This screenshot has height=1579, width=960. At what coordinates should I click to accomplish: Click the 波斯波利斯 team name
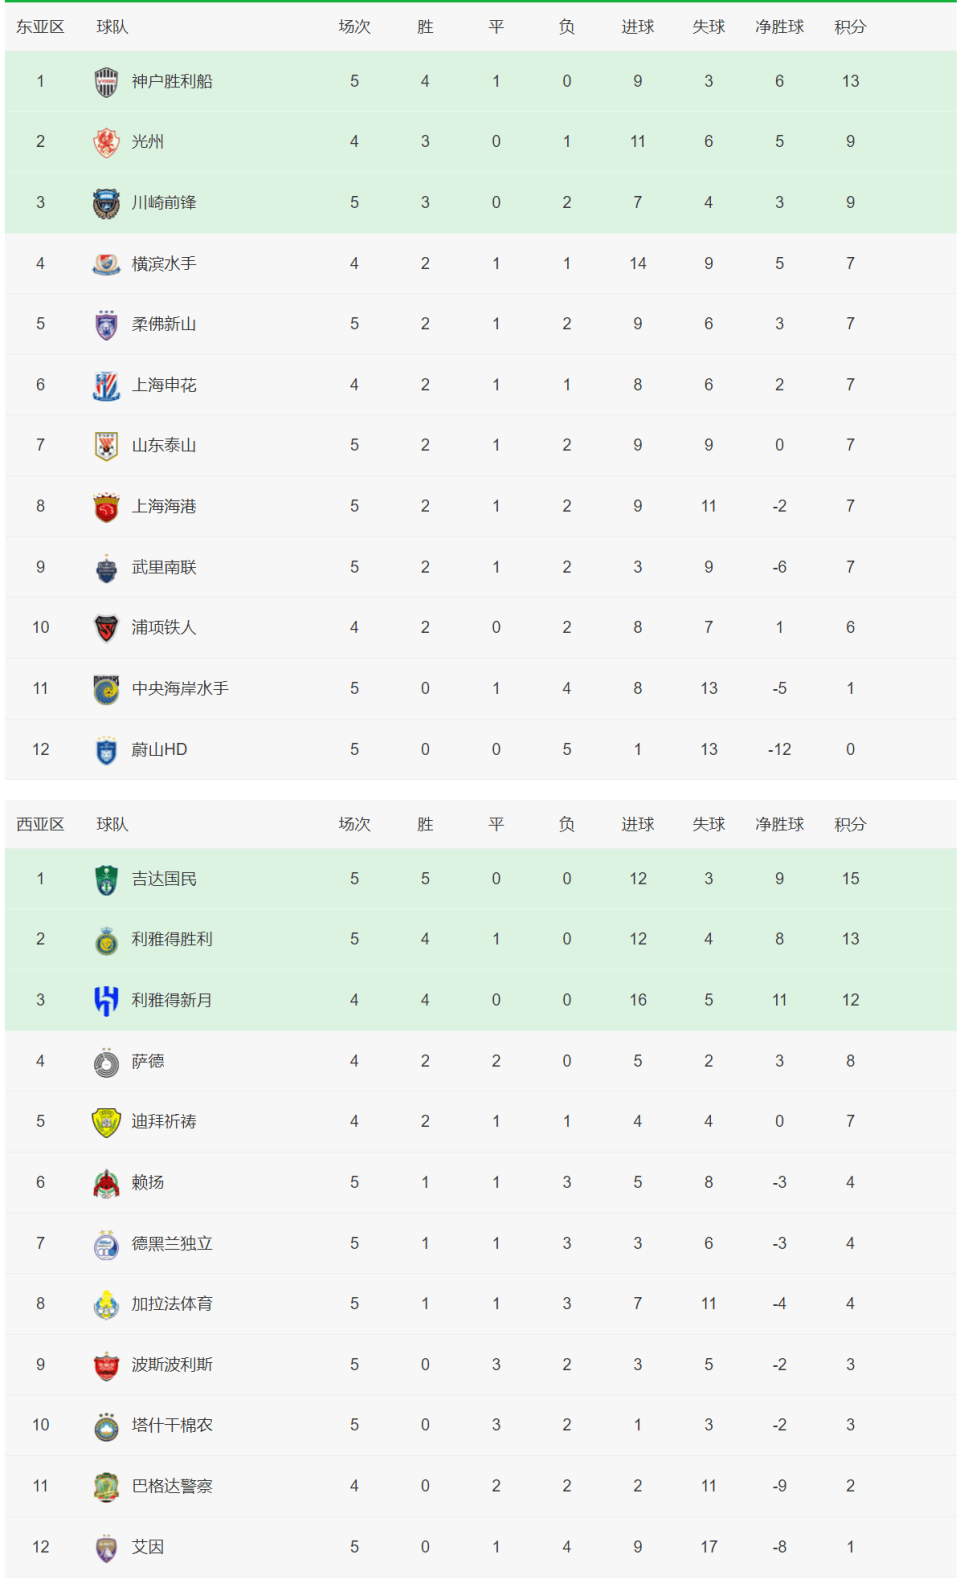172,1364
